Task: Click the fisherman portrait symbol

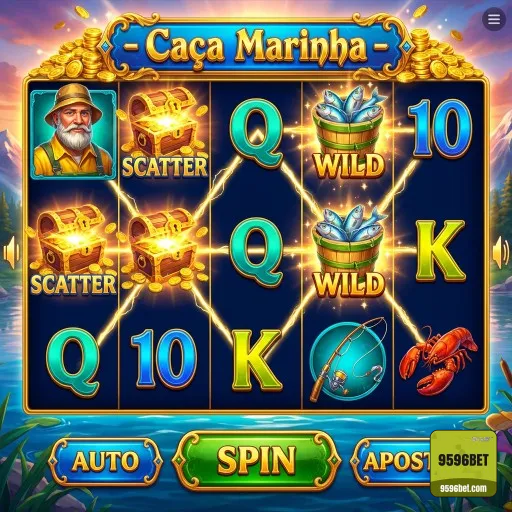Action: [73, 134]
